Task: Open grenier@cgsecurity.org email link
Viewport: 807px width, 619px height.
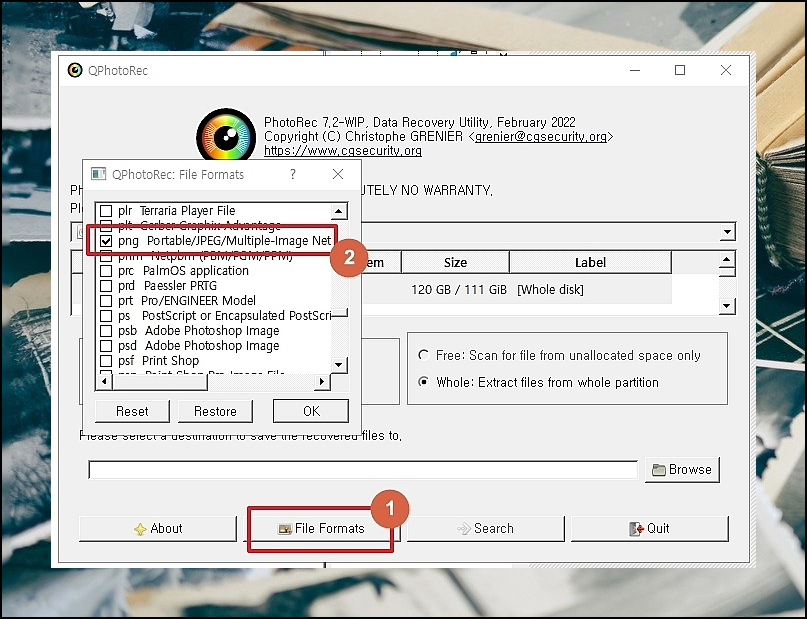Action: coord(541,137)
